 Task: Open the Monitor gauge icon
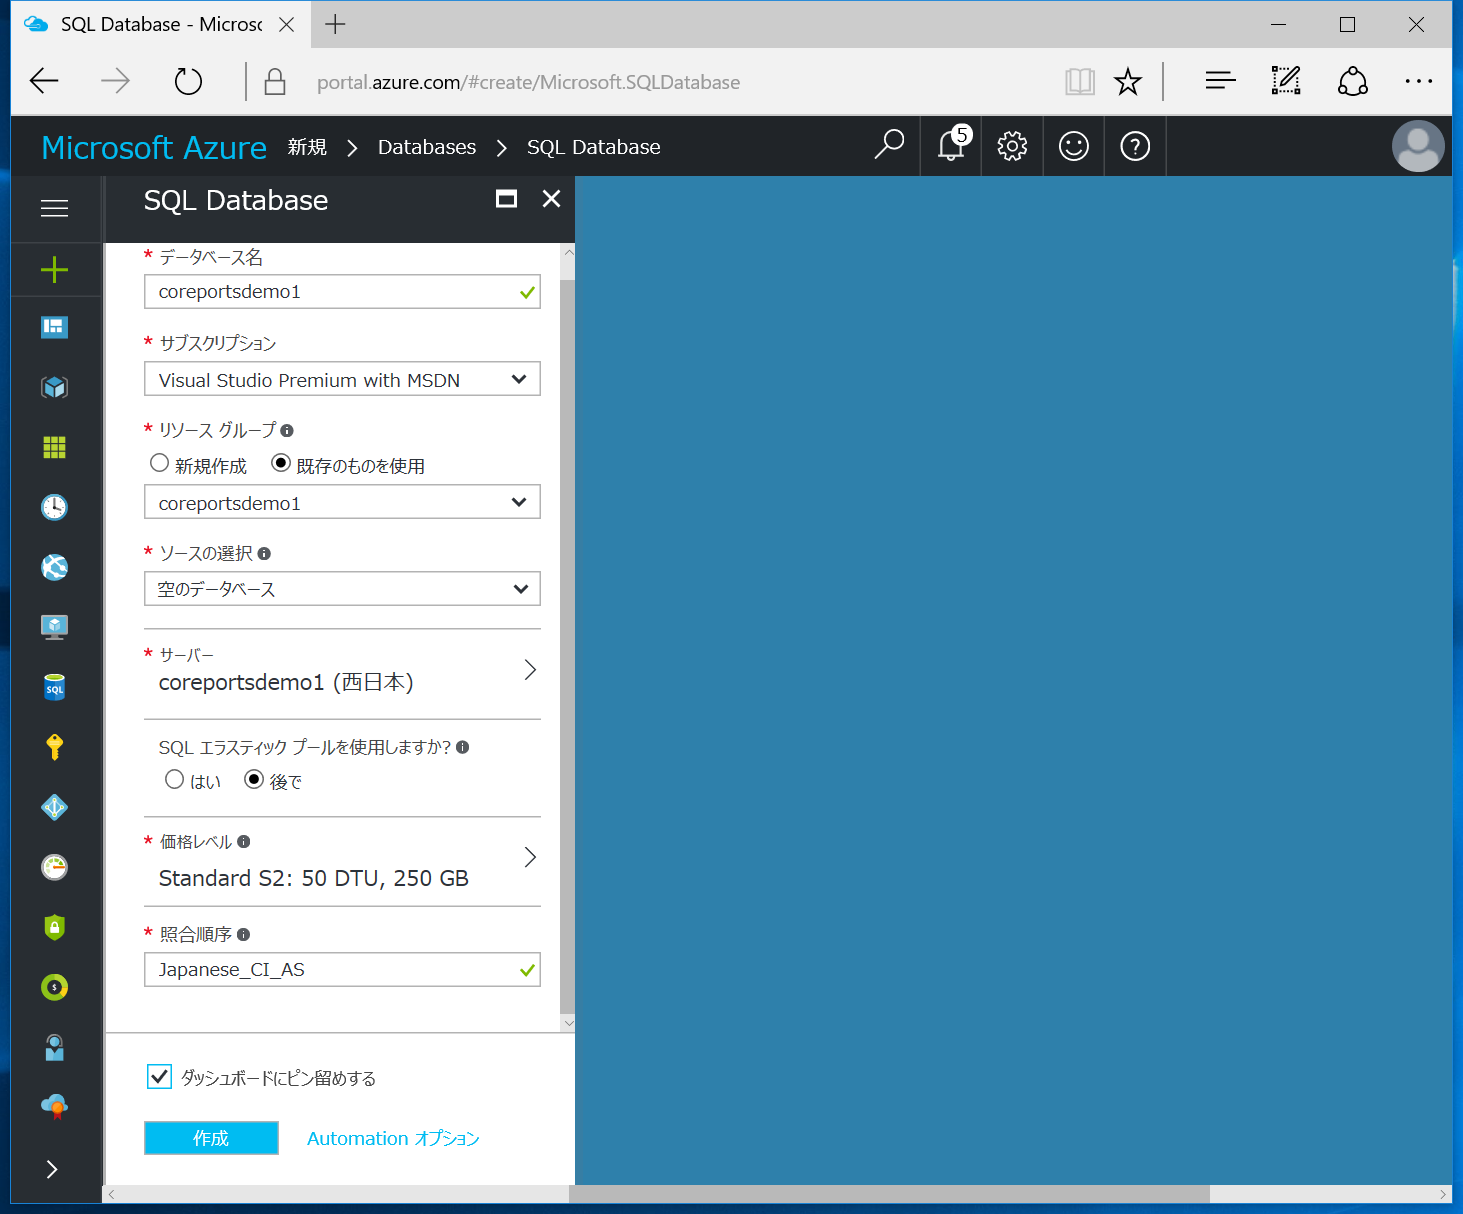tap(54, 867)
